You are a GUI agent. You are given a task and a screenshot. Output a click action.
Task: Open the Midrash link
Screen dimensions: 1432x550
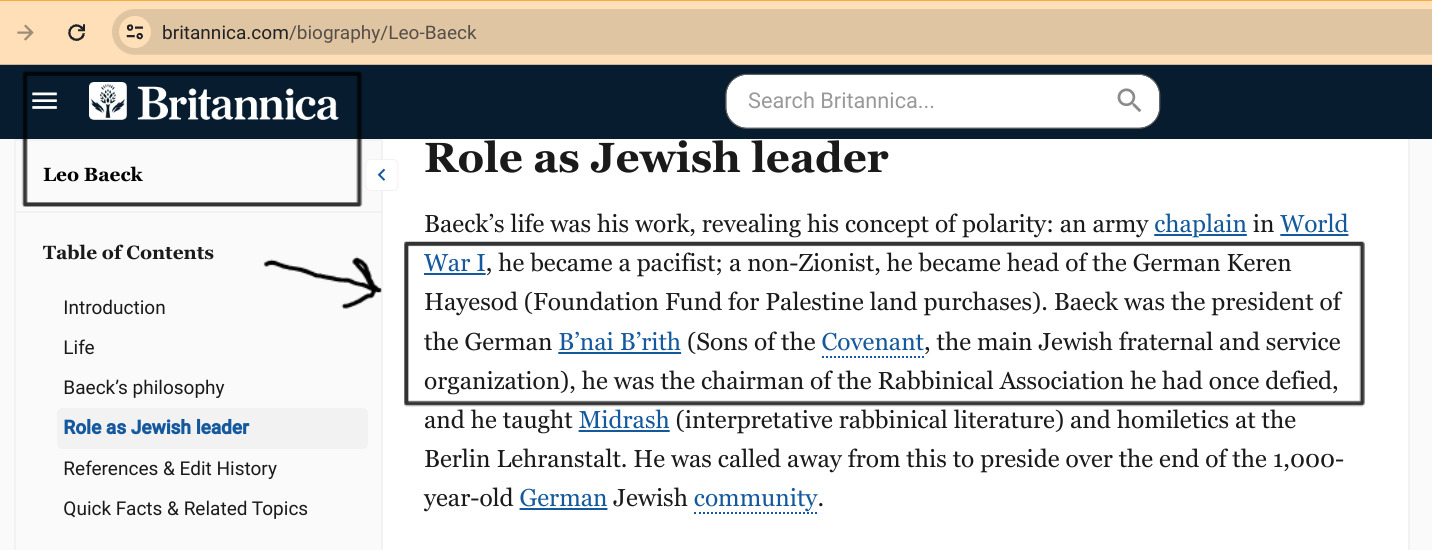[x=623, y=420]
